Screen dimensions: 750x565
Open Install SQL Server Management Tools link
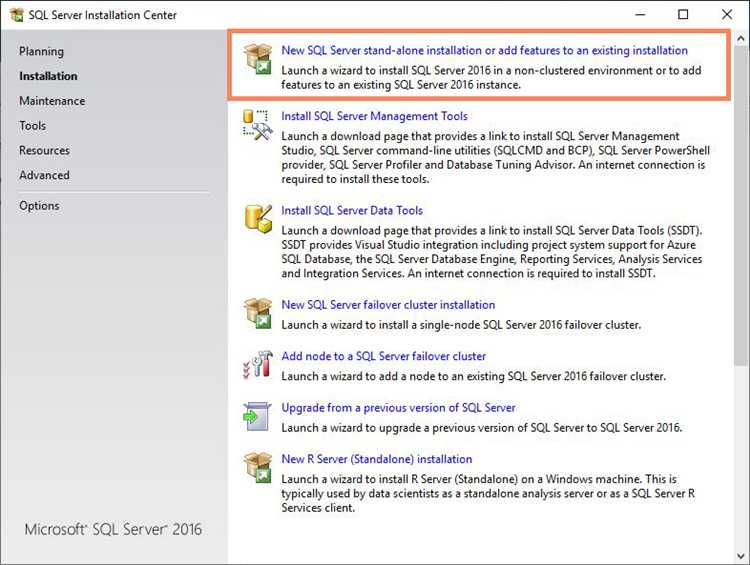tap(375, 116)
